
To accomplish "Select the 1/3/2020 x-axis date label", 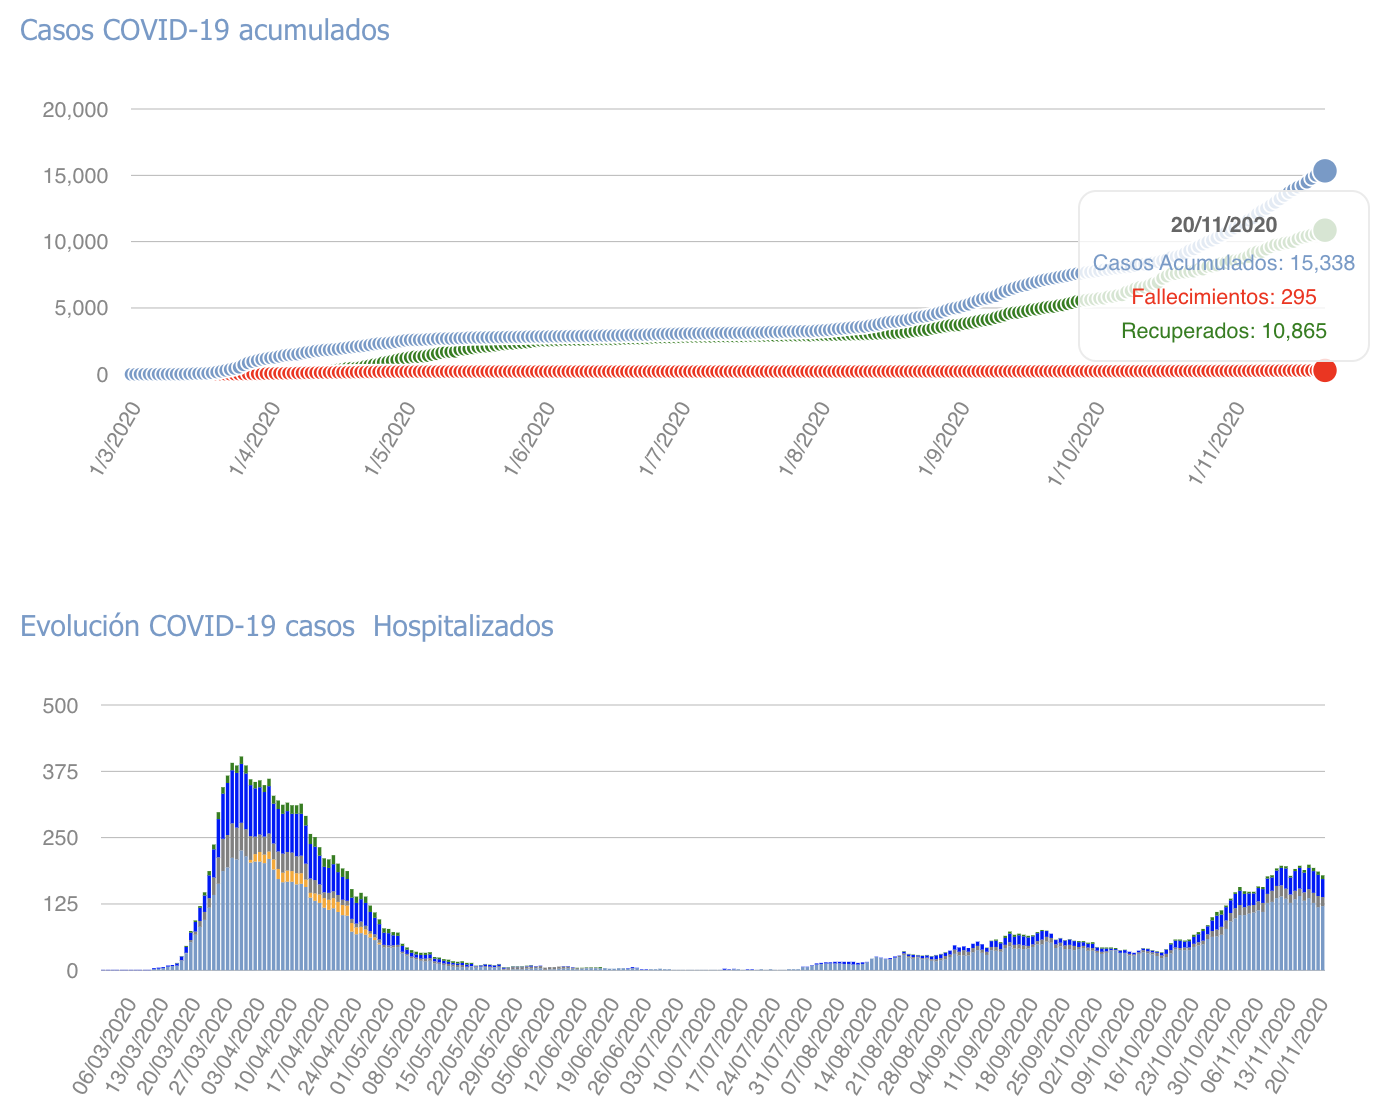I will [x=116, y=439].
